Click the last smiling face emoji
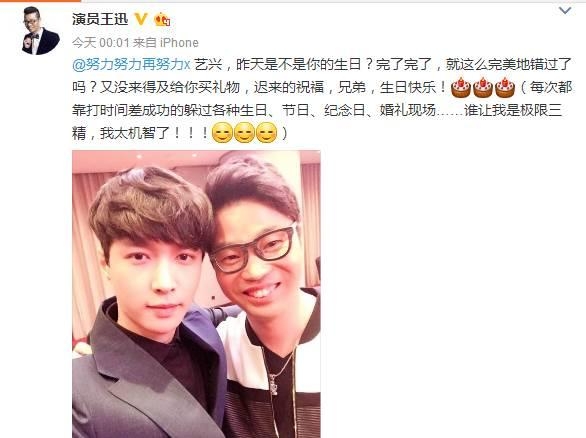The image size is (586, 438). pos(266,133)
